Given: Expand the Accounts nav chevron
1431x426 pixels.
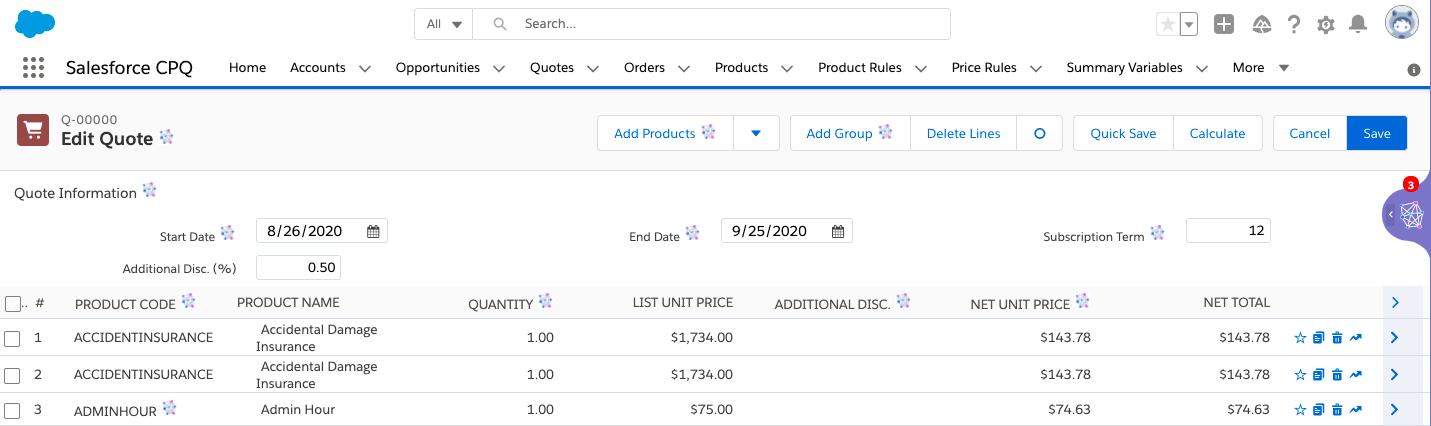Looking at the screenshot, I should 365,69.
